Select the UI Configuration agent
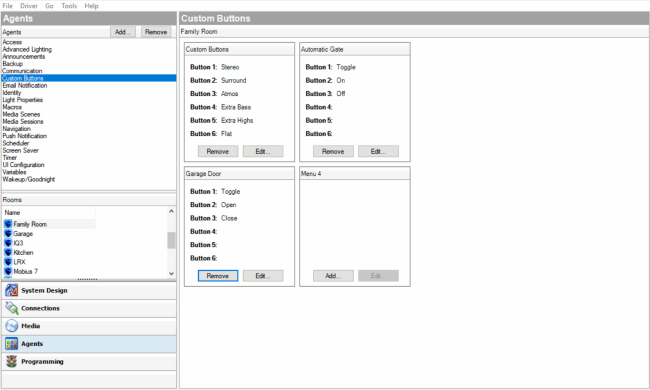The height and width of the screenshot is (390, 650). point(23,165)
